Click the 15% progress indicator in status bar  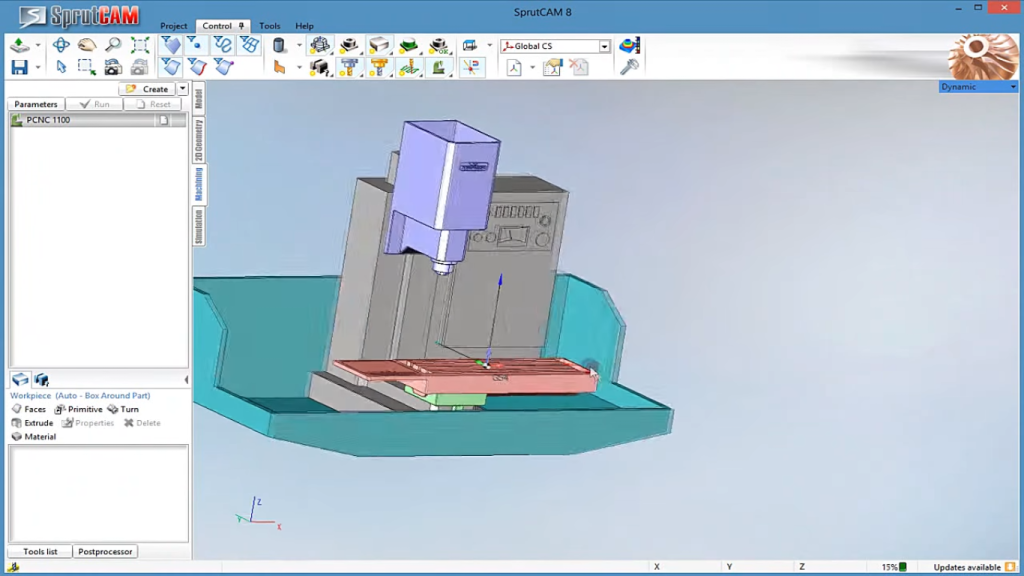tap(893, 567)
